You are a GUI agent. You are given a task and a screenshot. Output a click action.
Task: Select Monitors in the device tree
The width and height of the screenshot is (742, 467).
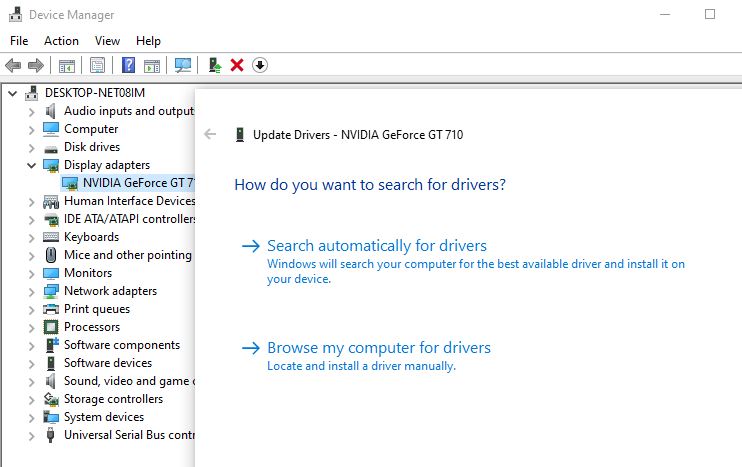[88, 273]
